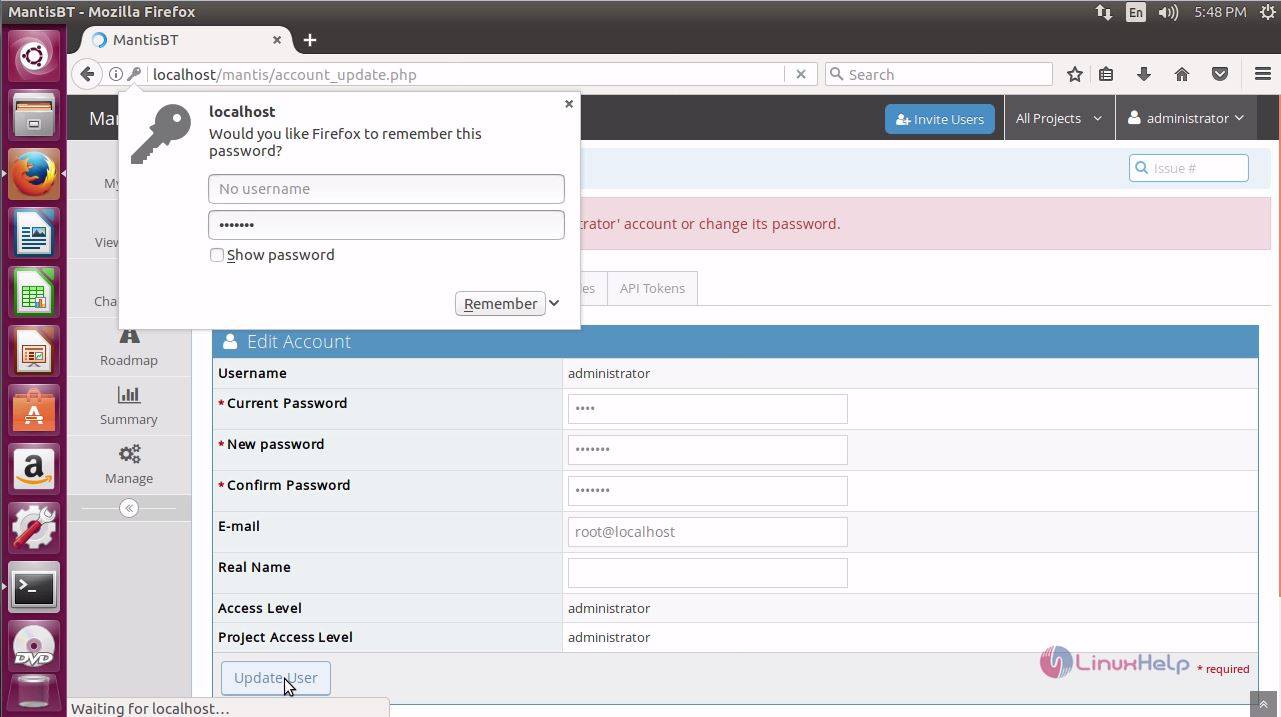The image size is (1281, 717).
Task: Open the Roadmap sidebar item
Action: point(129,347)
